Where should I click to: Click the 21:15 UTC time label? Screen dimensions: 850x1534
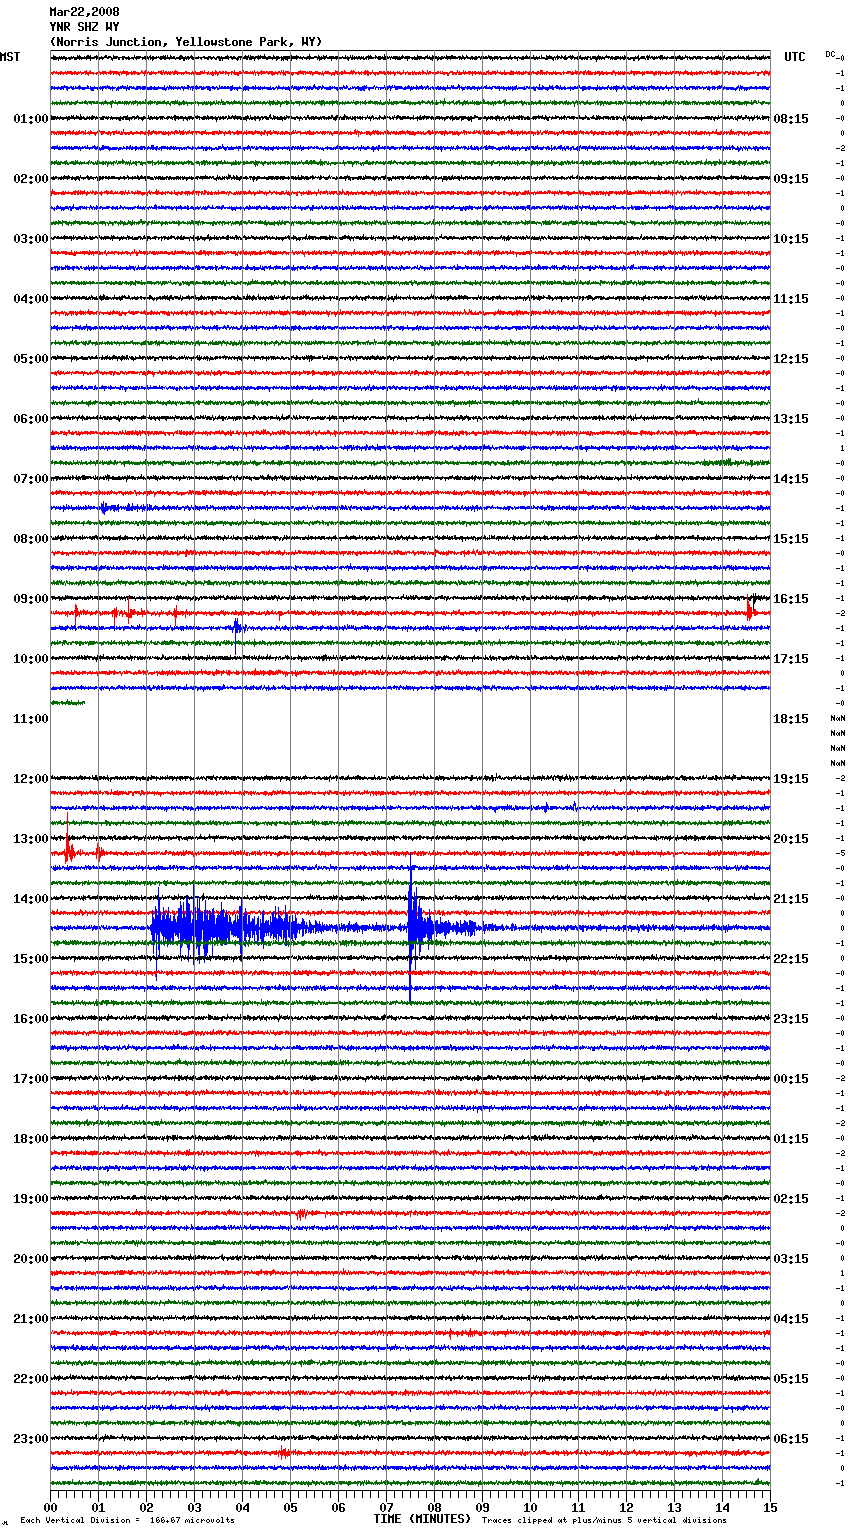click(x=791, y=899)
